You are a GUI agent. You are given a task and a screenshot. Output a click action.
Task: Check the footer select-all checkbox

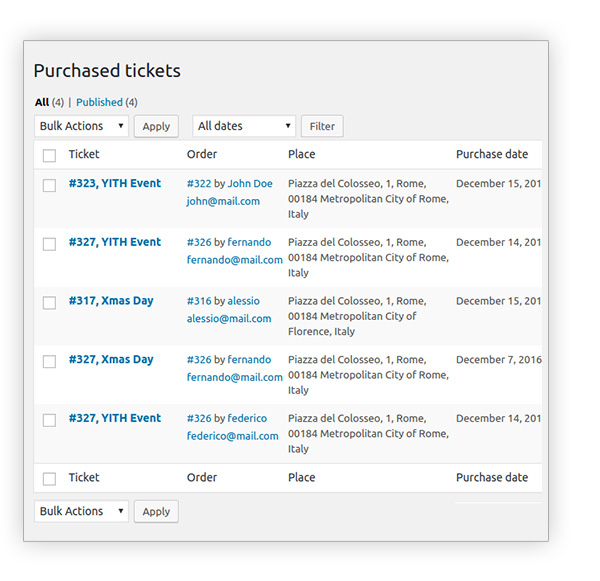(49, 478)
